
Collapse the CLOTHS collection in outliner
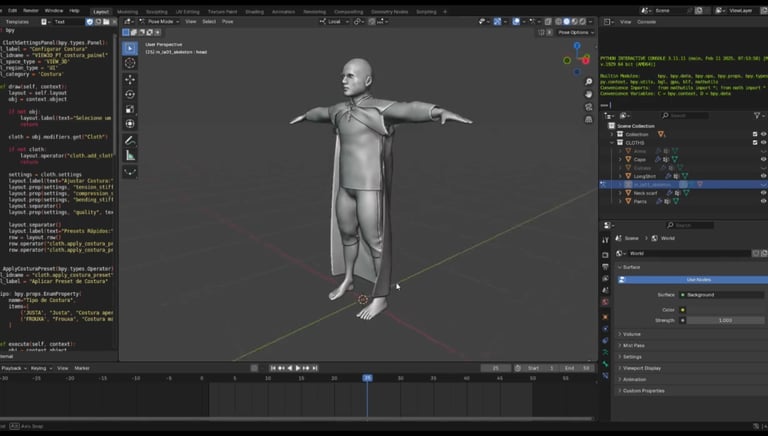[x=612, y=143]
